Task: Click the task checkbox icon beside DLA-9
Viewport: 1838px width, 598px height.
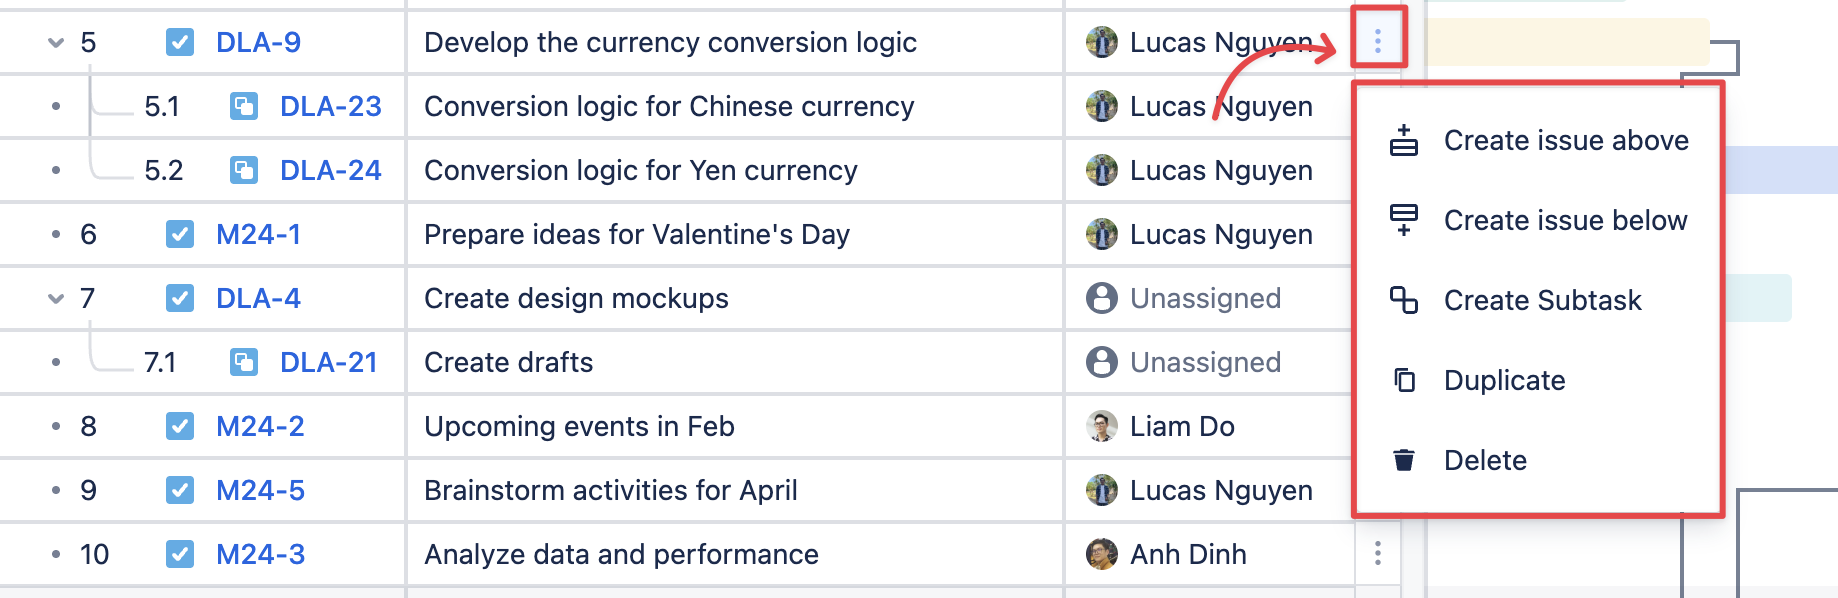Action: 180,42
